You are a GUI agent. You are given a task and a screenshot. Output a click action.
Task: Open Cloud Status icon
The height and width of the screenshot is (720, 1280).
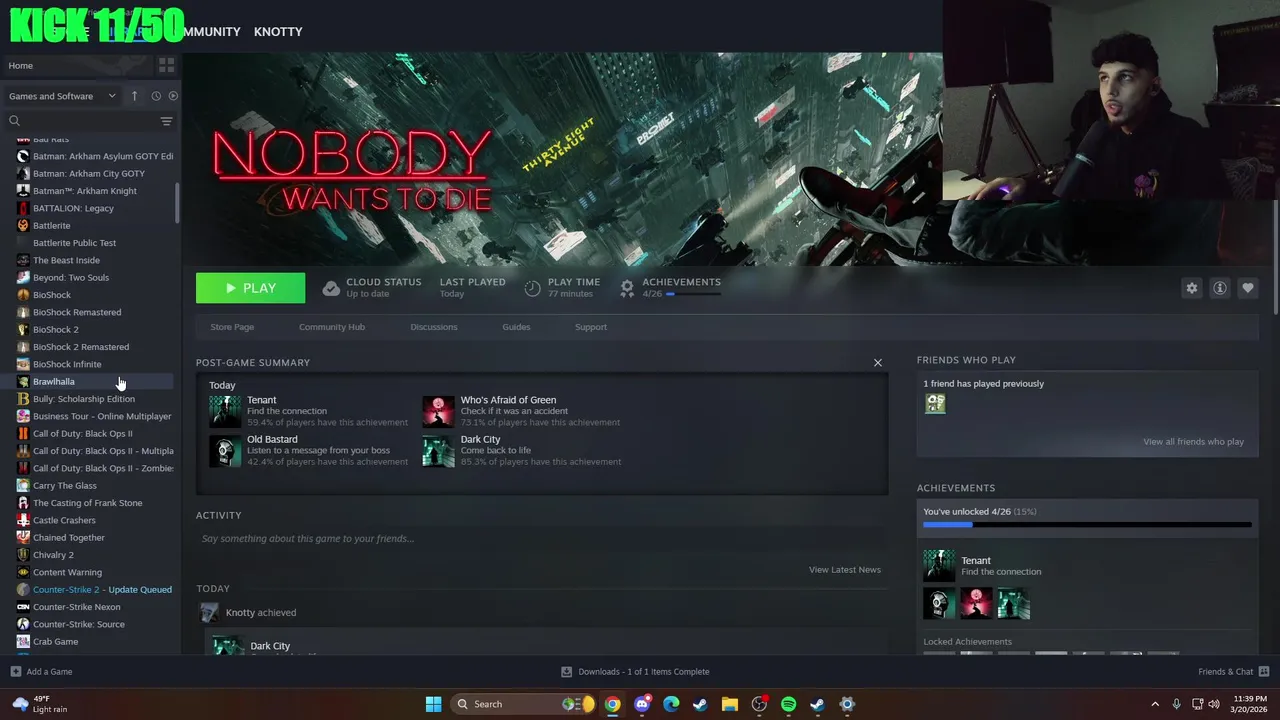coord(331,288)
